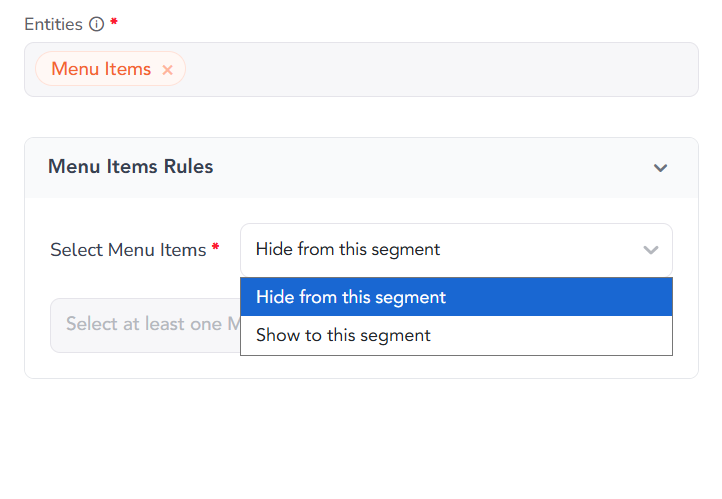Screen dimensions: 722x499
Task: Focus the empty area of Entities field
Action: tap(440, 70)
